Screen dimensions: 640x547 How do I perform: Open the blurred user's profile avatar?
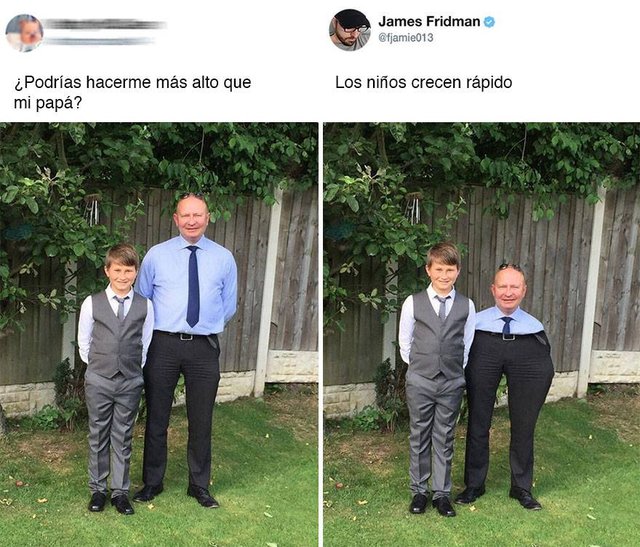tap(24, 33)
